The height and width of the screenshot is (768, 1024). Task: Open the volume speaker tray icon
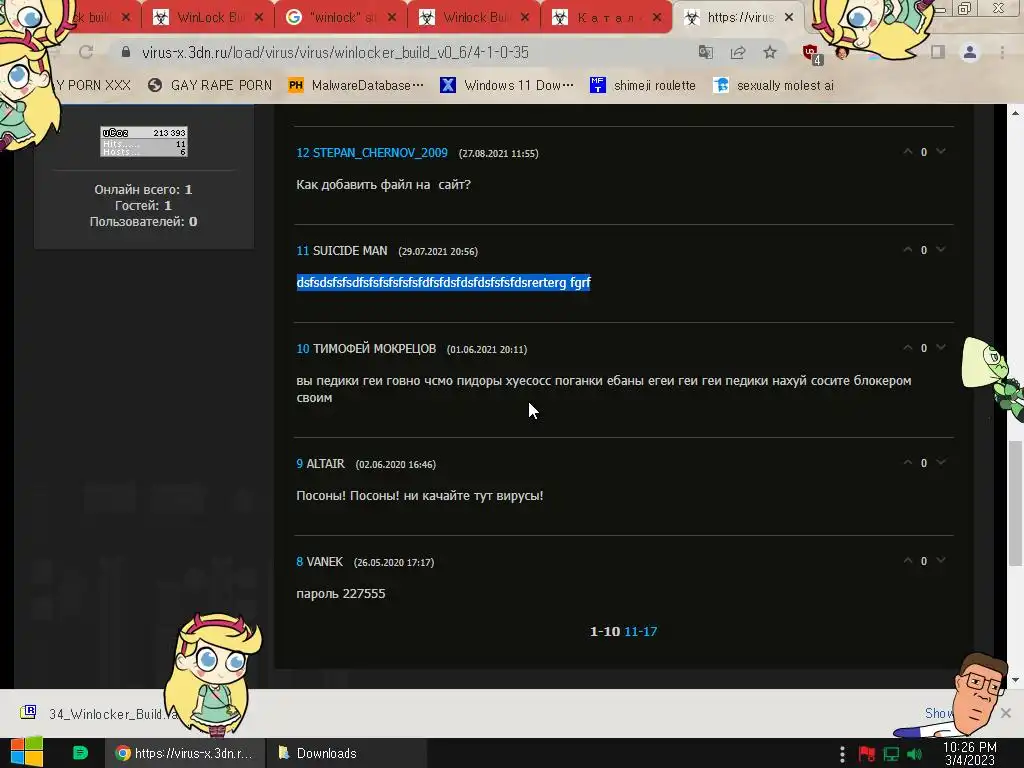(915, 754)
